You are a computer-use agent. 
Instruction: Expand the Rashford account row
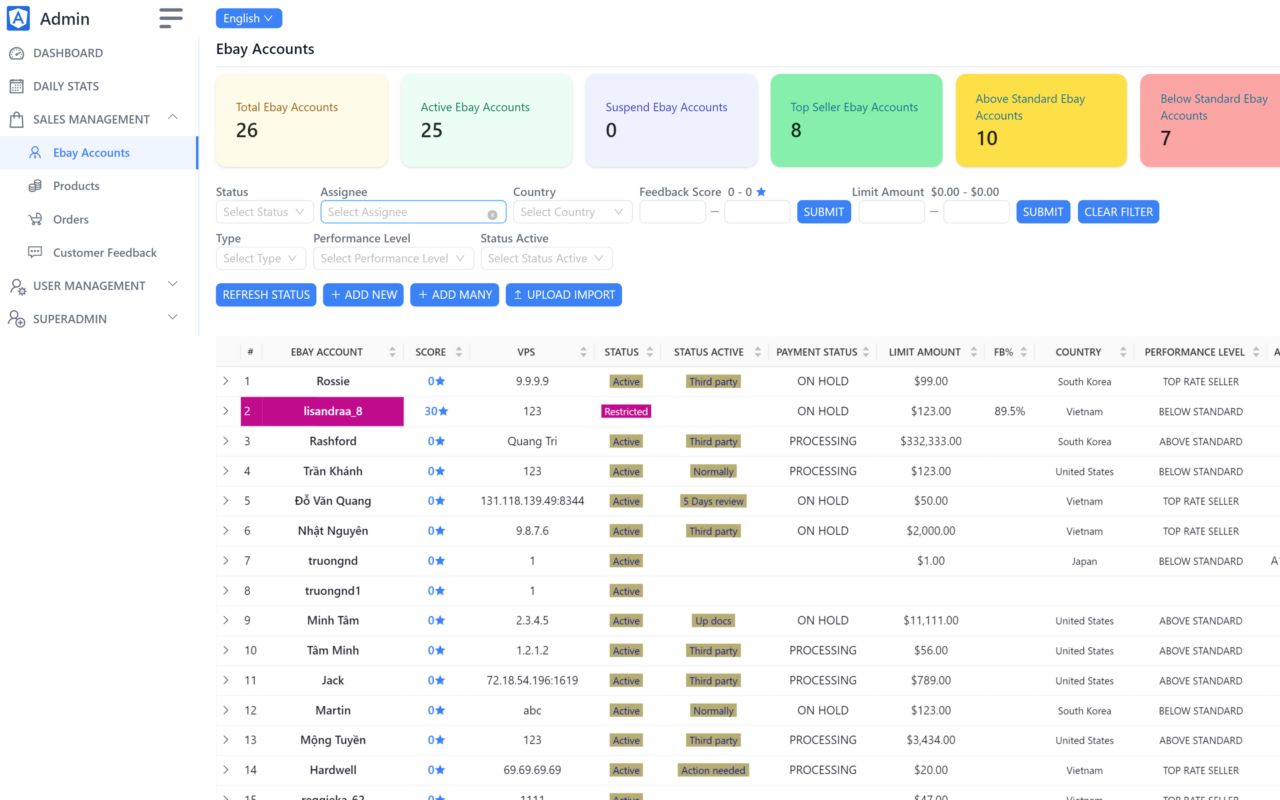(226, 441)
